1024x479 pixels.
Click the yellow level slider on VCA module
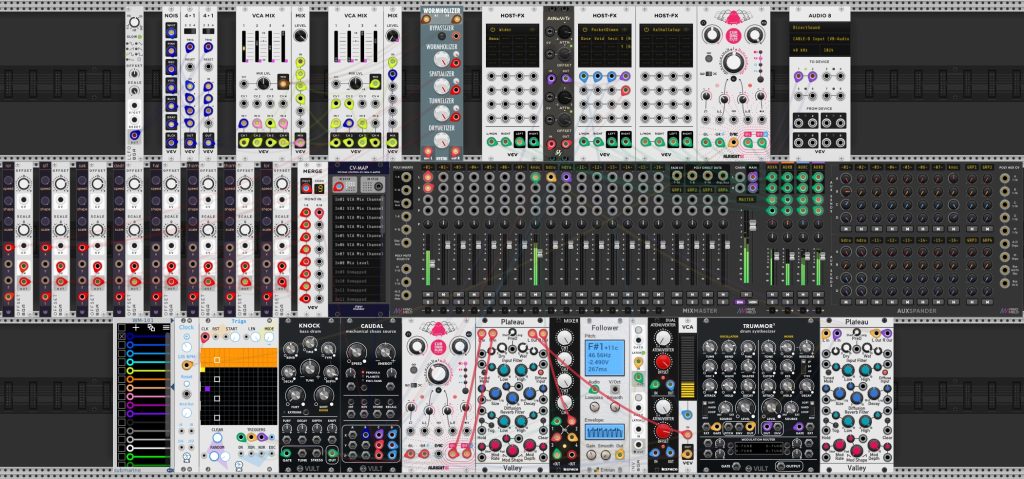coord(686,390)
